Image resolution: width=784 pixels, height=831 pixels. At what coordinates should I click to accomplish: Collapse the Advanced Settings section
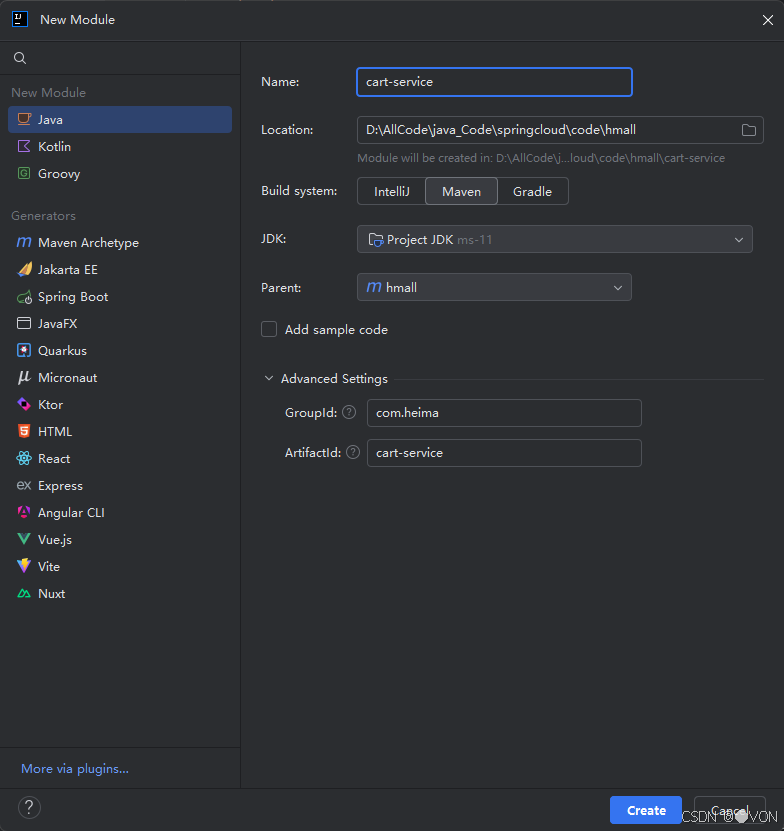pos(269,378)
